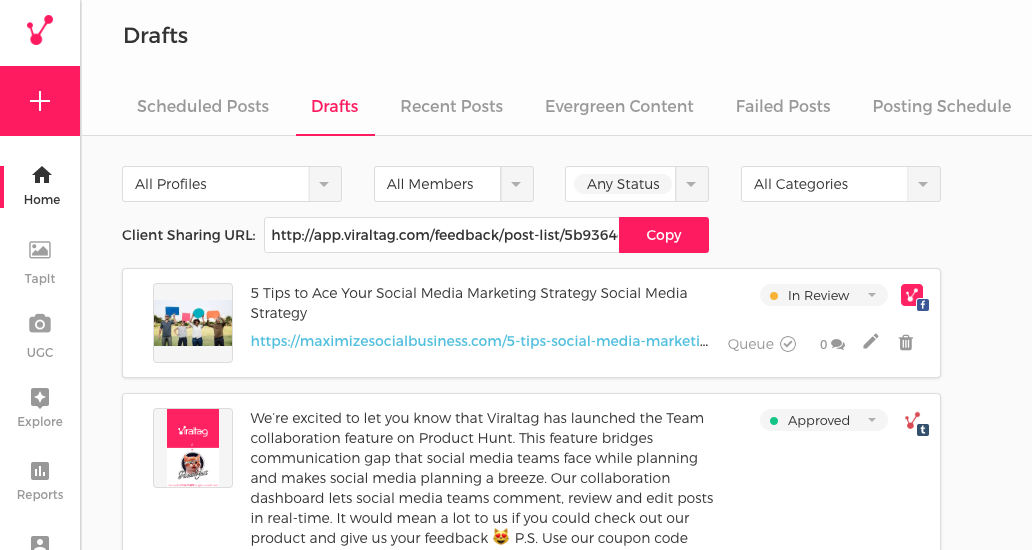Click the Drafts page heading

click(x=155, y=36)
